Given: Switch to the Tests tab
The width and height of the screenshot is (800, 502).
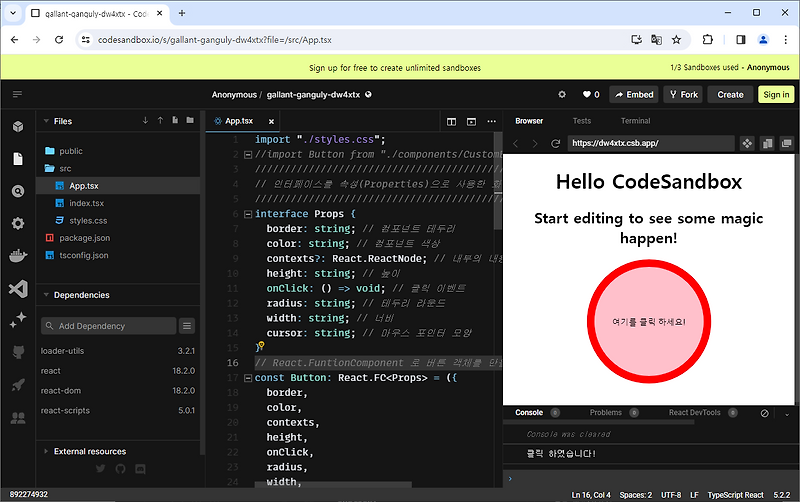Looking at the screenshot, I should (582, 121).
